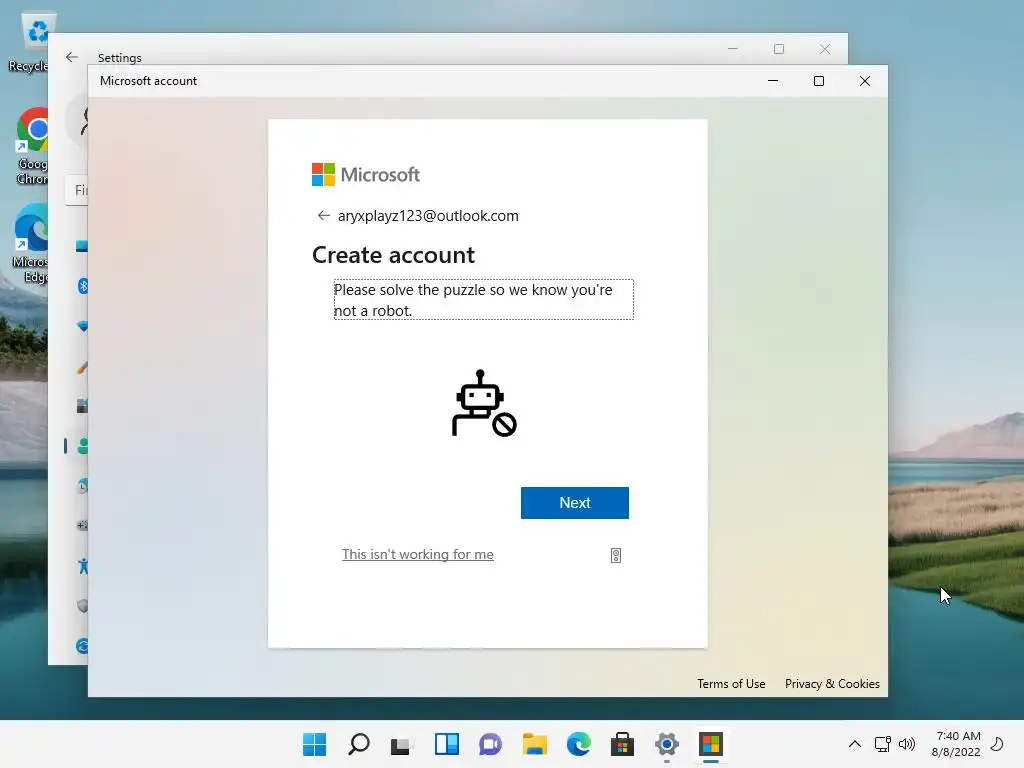The width and height of the screenshot is (1024, 768).
Task: Minimize the Settings window behind
Action: pos(733,49)
